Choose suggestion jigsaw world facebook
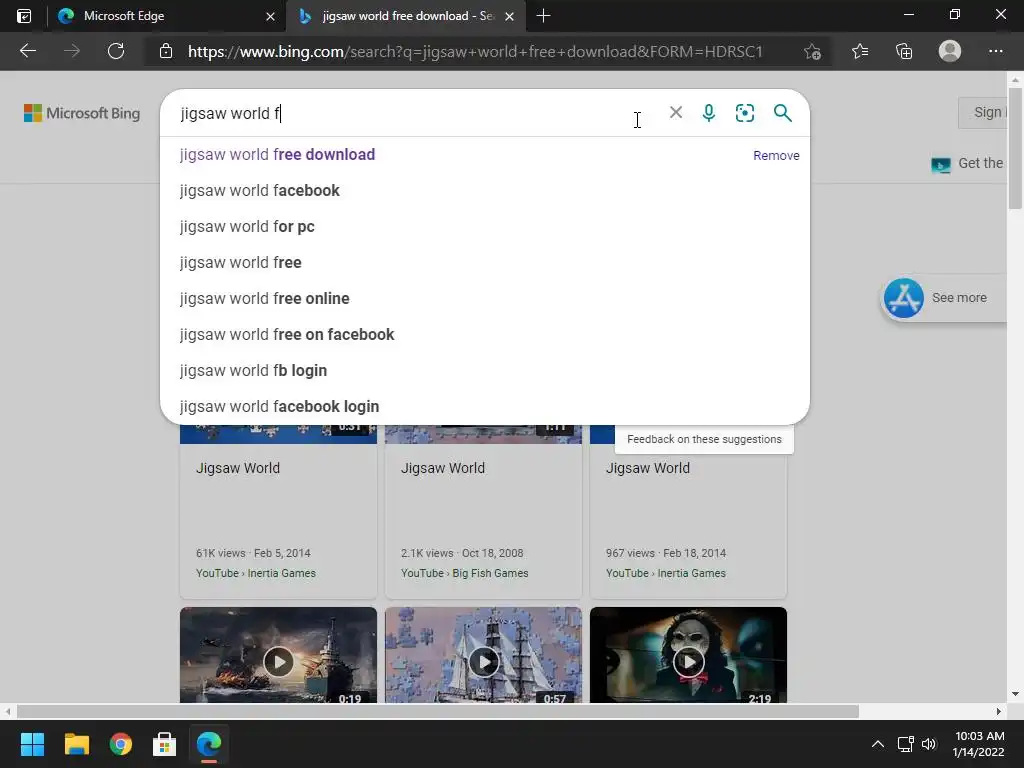Image resolution: width=1024 pixels, height=768 pixels. [485, 191]
